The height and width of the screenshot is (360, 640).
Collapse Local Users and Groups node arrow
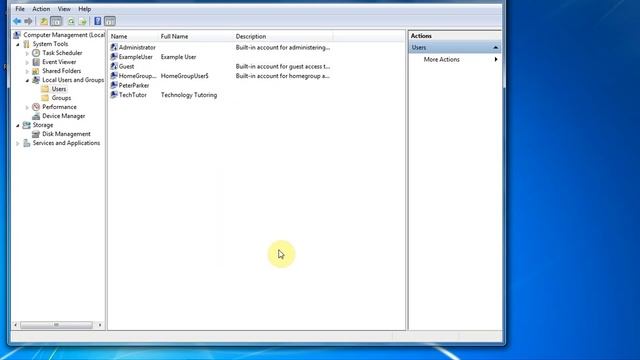(x=27, y=80)
